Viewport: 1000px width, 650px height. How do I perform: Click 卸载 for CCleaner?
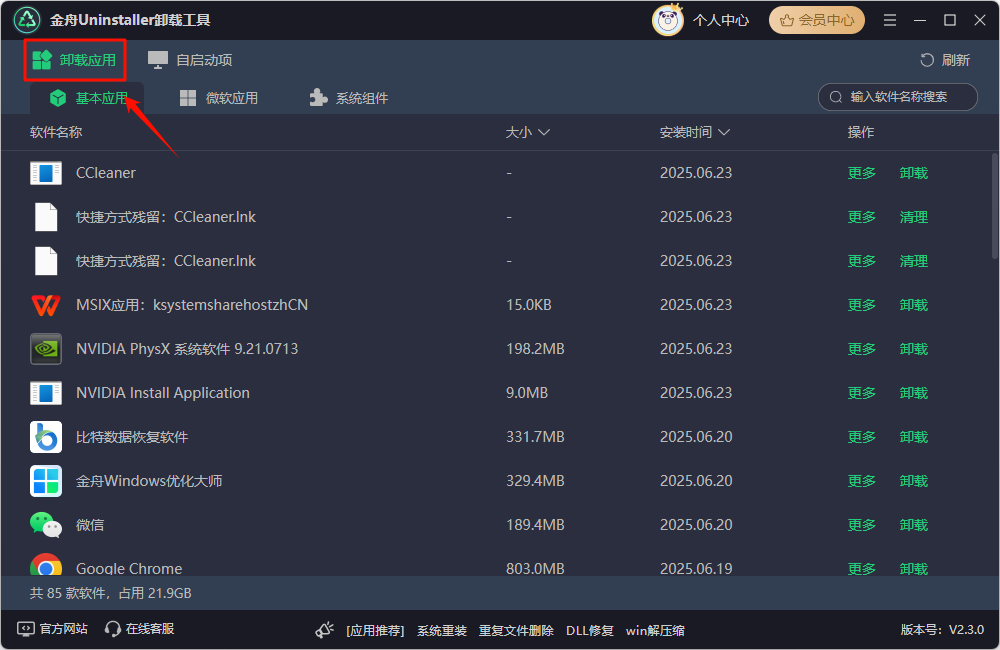[913, 173]
